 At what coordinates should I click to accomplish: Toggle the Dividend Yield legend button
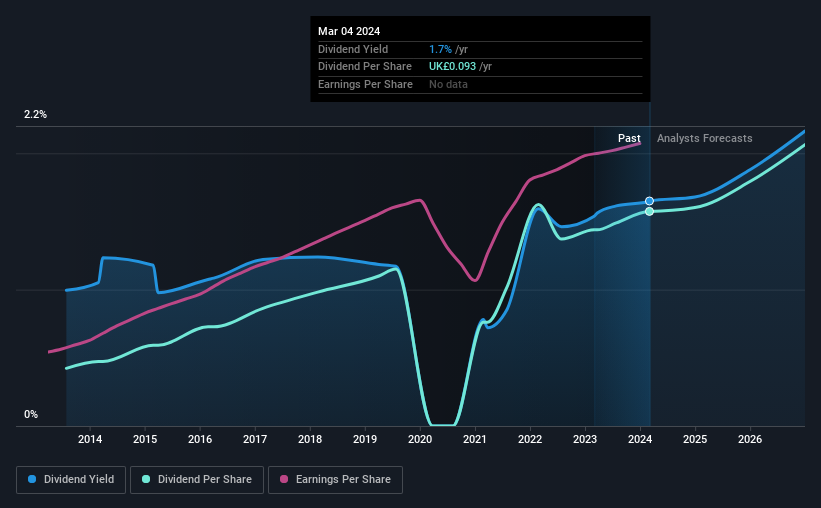(71, 480)
